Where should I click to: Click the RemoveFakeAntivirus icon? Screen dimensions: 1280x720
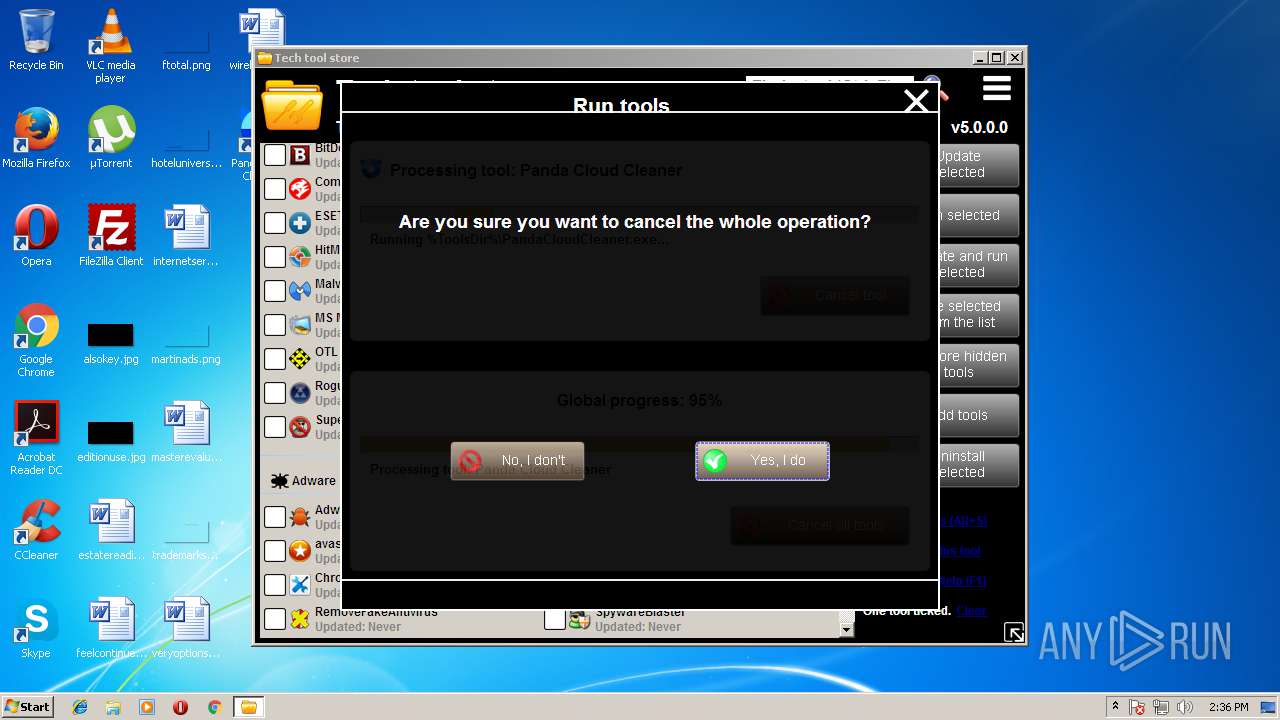[300, 619]
